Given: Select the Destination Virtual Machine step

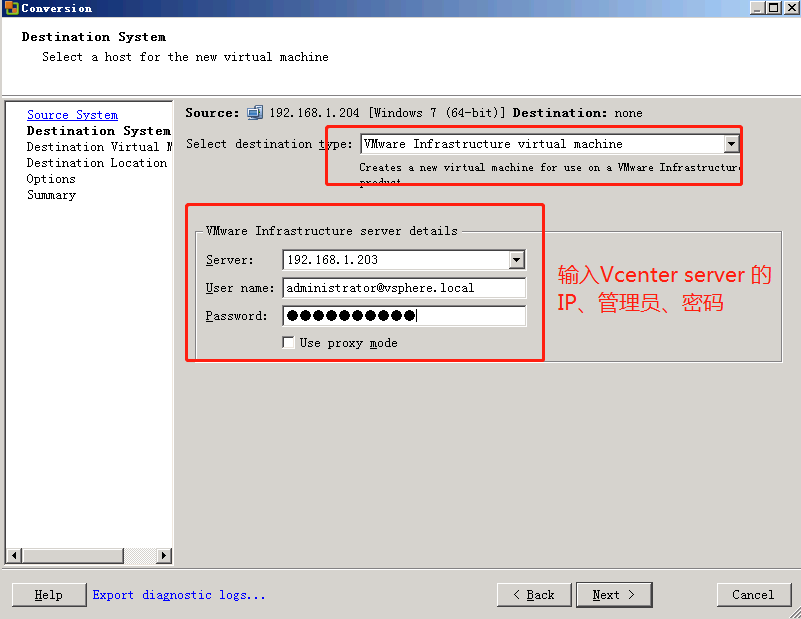Looking at the screenshot, I should click(x=99, y=147).
